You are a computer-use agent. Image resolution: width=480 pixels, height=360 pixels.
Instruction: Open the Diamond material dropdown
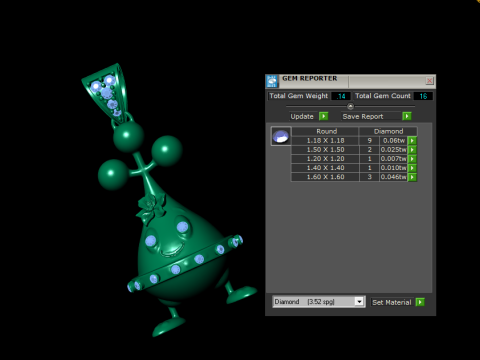tap(359, 302)
